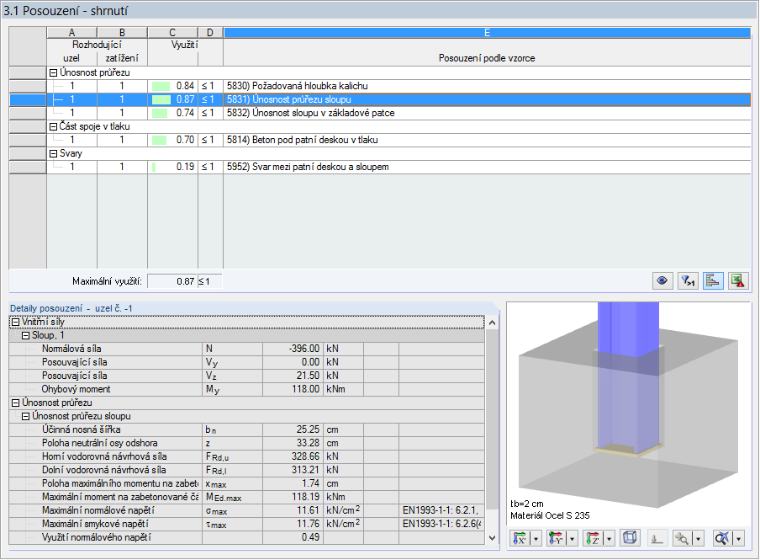Filter results exceeding ratio 1
Screen dimensions: 760x560
(x=688, y=281)
